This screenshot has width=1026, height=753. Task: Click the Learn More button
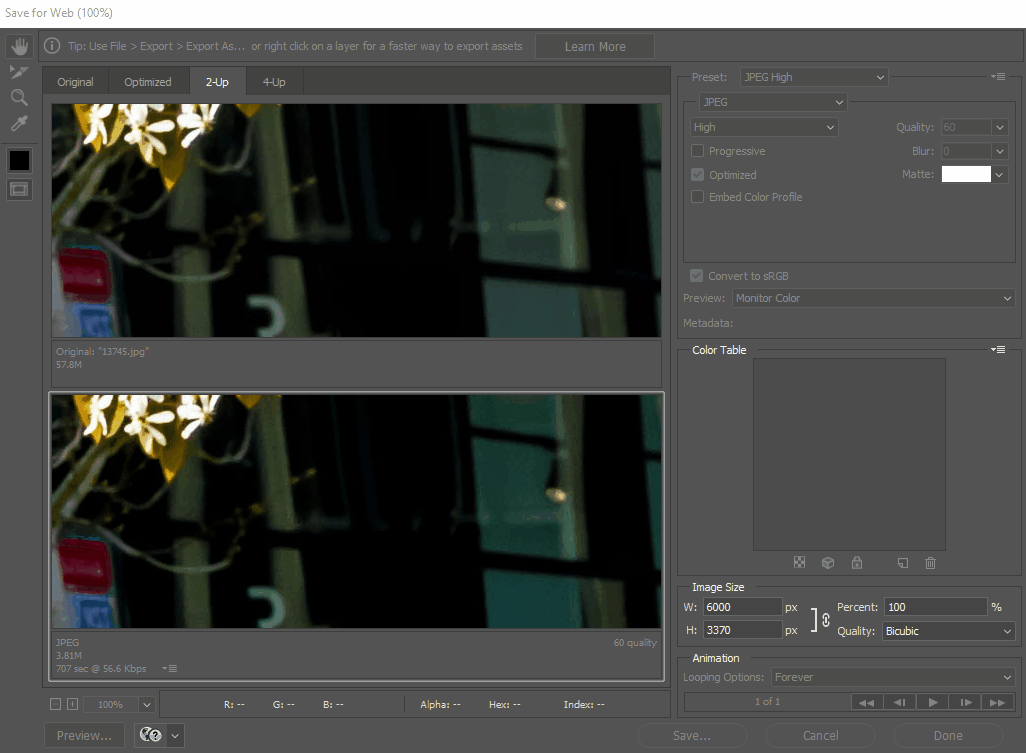[x=595, y=46]
